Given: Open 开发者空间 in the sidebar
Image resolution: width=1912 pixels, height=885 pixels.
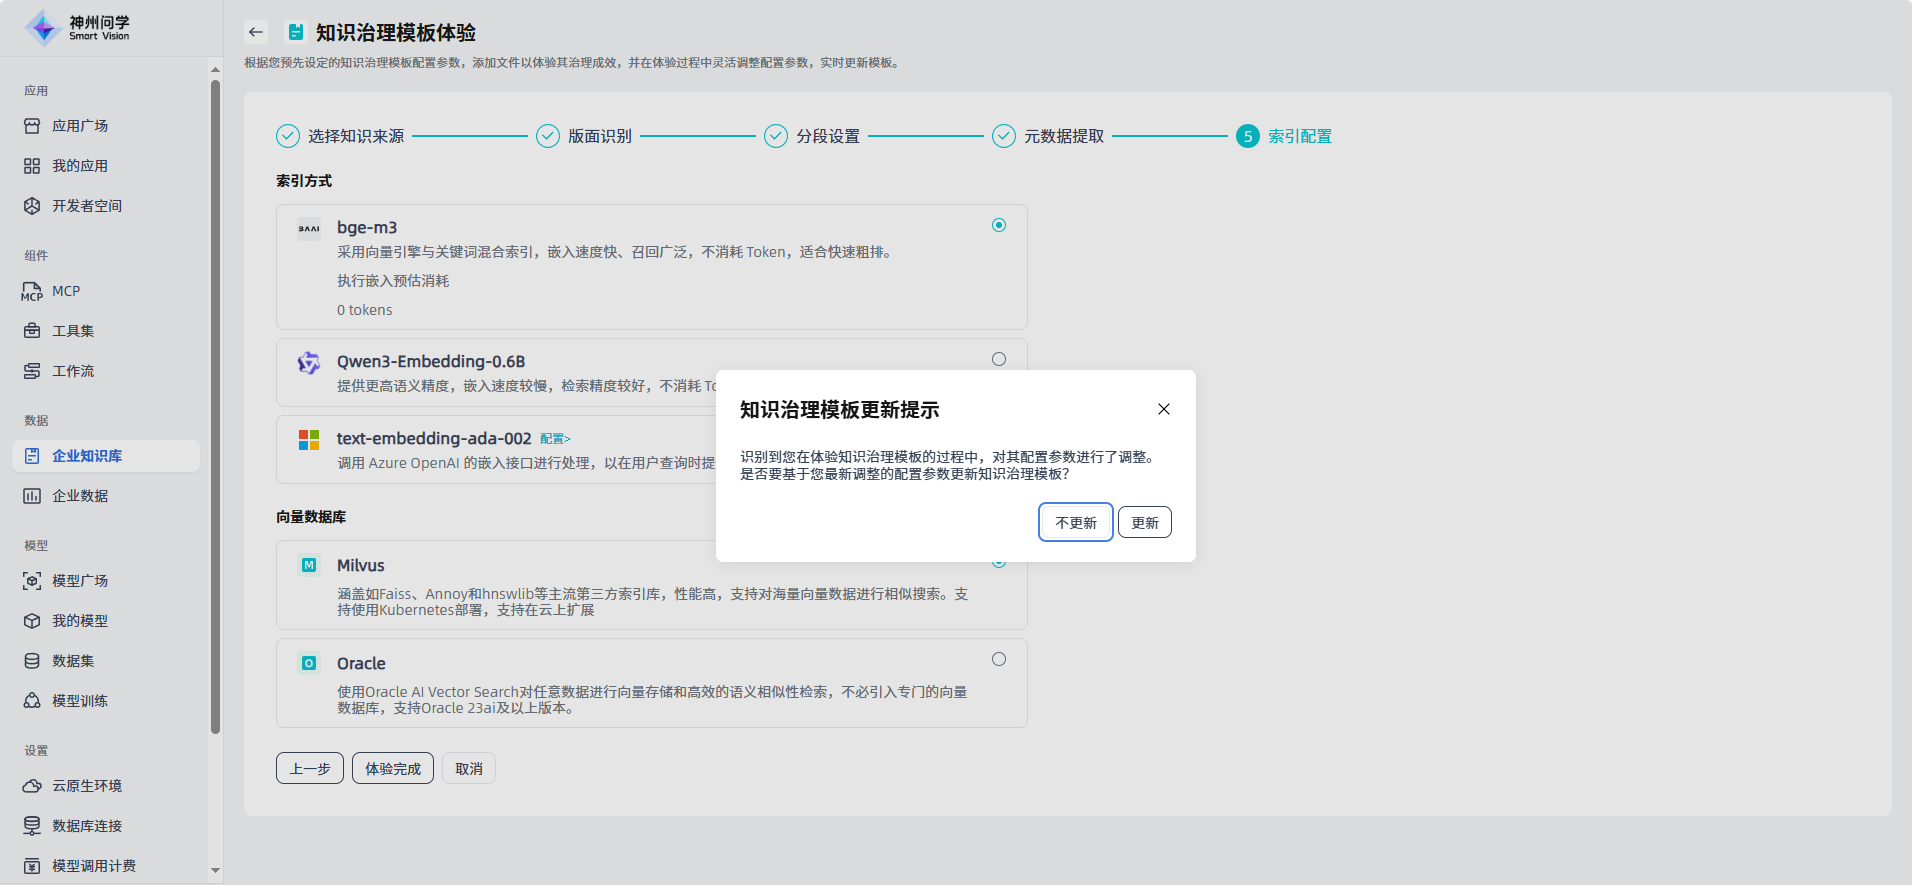Looking at the screenshot, I should pyautogui.click(x=86, y=206).
